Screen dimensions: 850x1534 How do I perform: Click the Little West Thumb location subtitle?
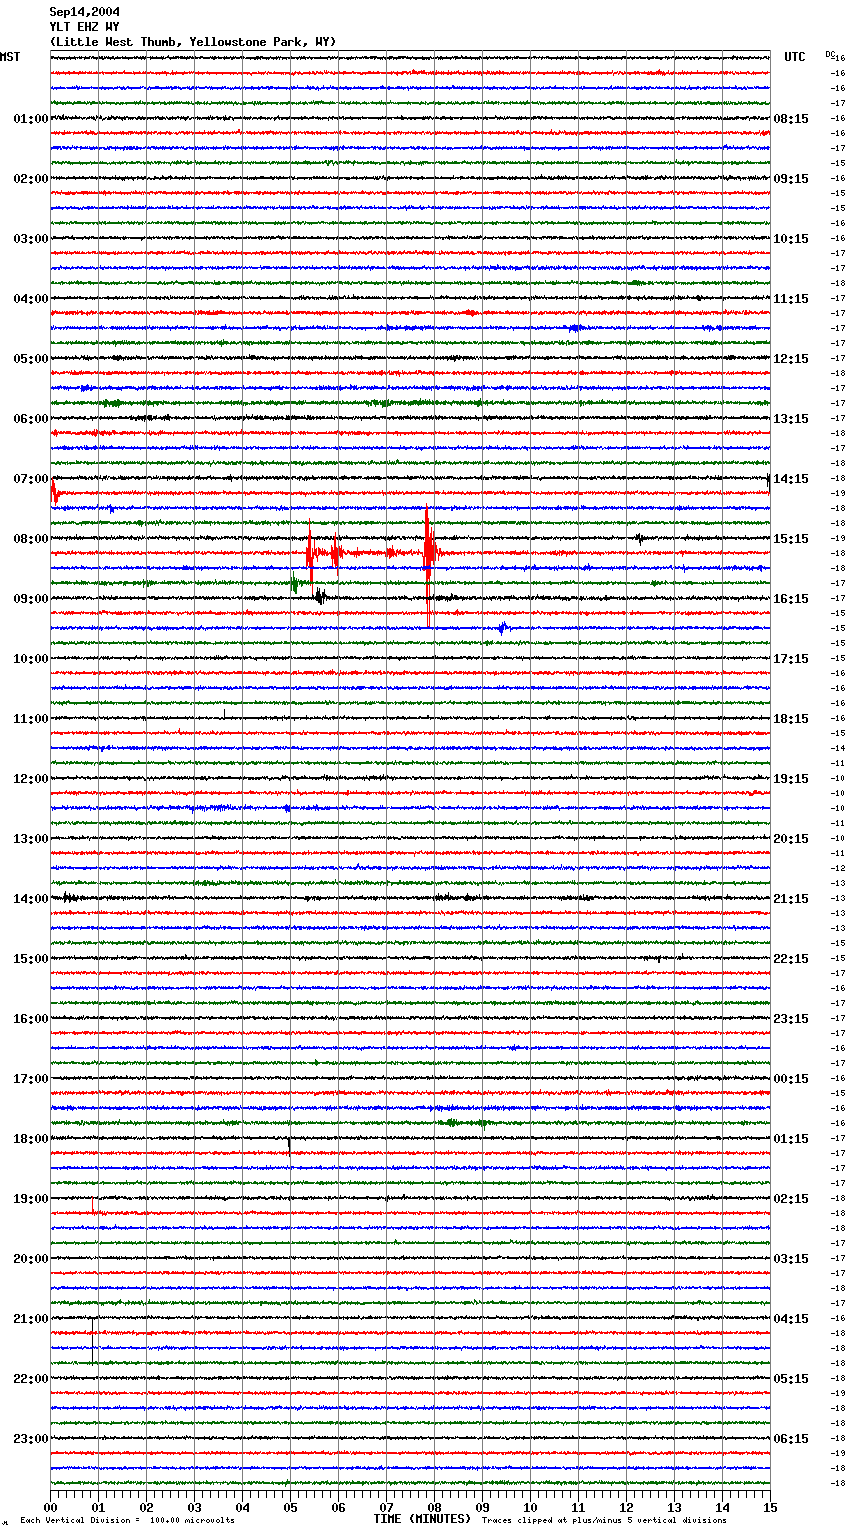click(x=193, y=42)
